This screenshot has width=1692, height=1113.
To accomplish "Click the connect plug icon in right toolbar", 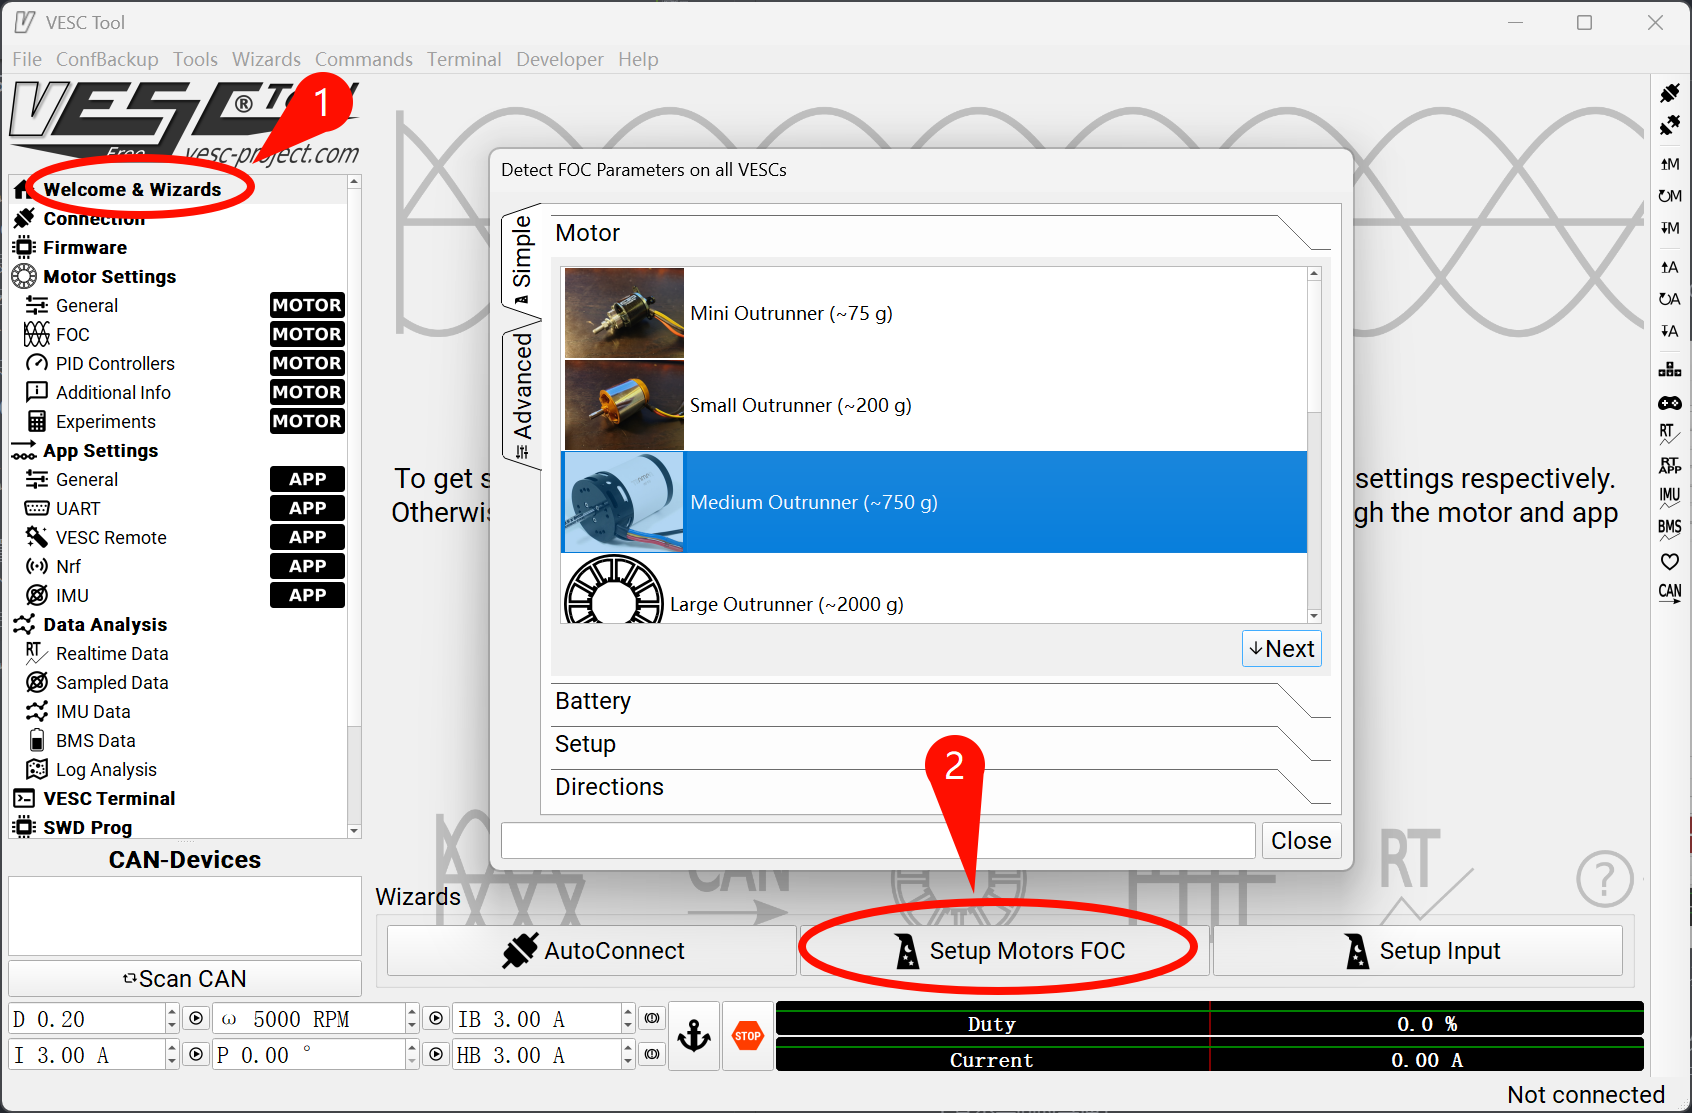I will click(x=1670, y=93).
